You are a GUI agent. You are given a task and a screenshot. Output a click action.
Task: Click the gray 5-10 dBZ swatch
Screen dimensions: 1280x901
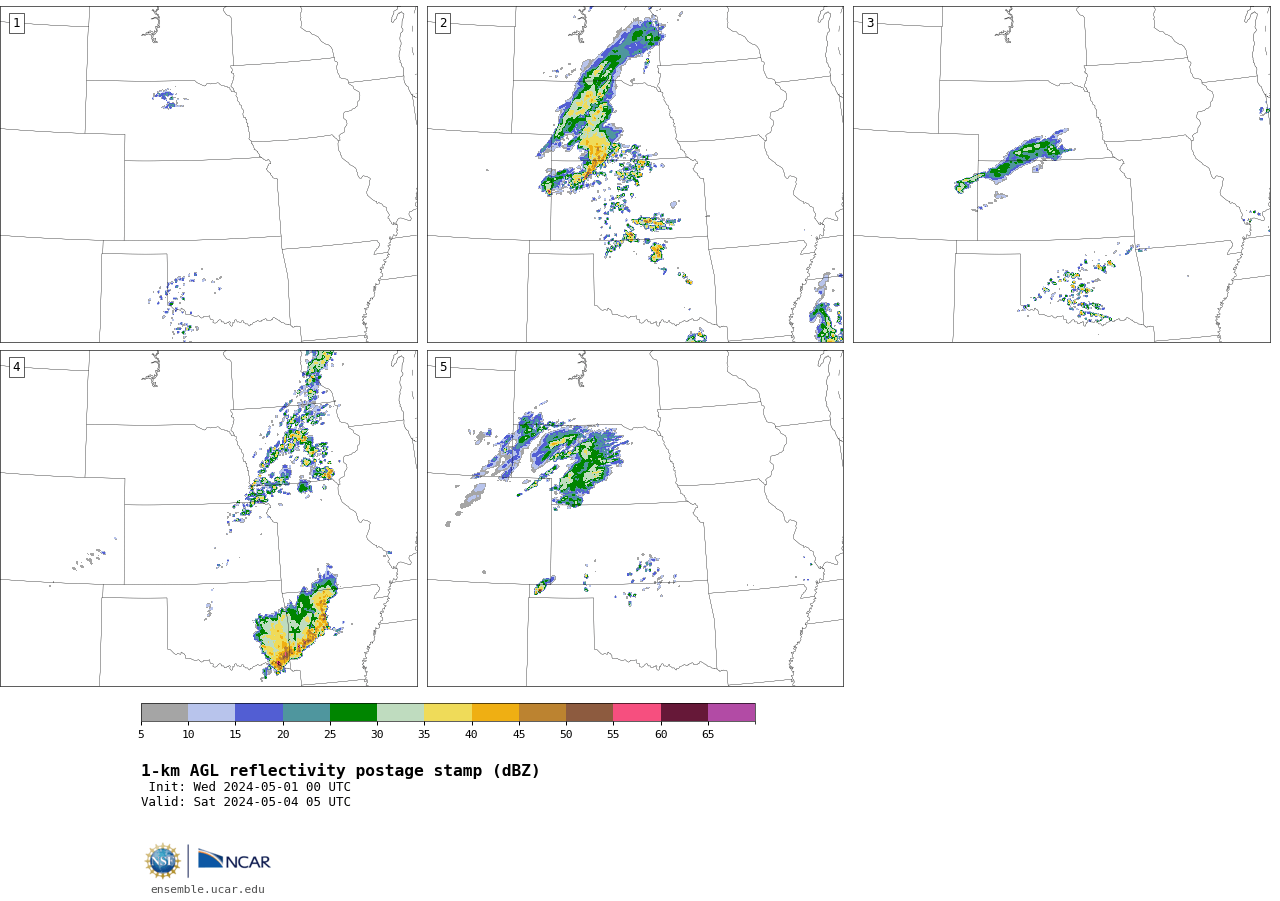pos(165,713)
